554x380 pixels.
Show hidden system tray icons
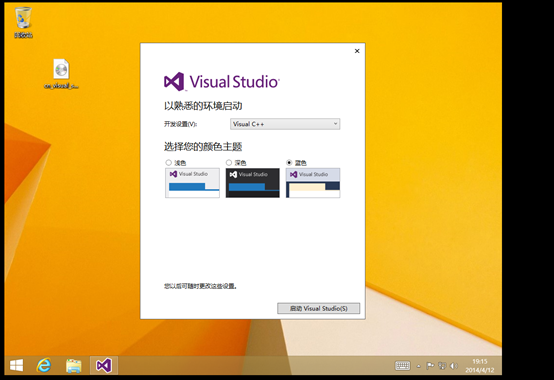coord(419,366)
